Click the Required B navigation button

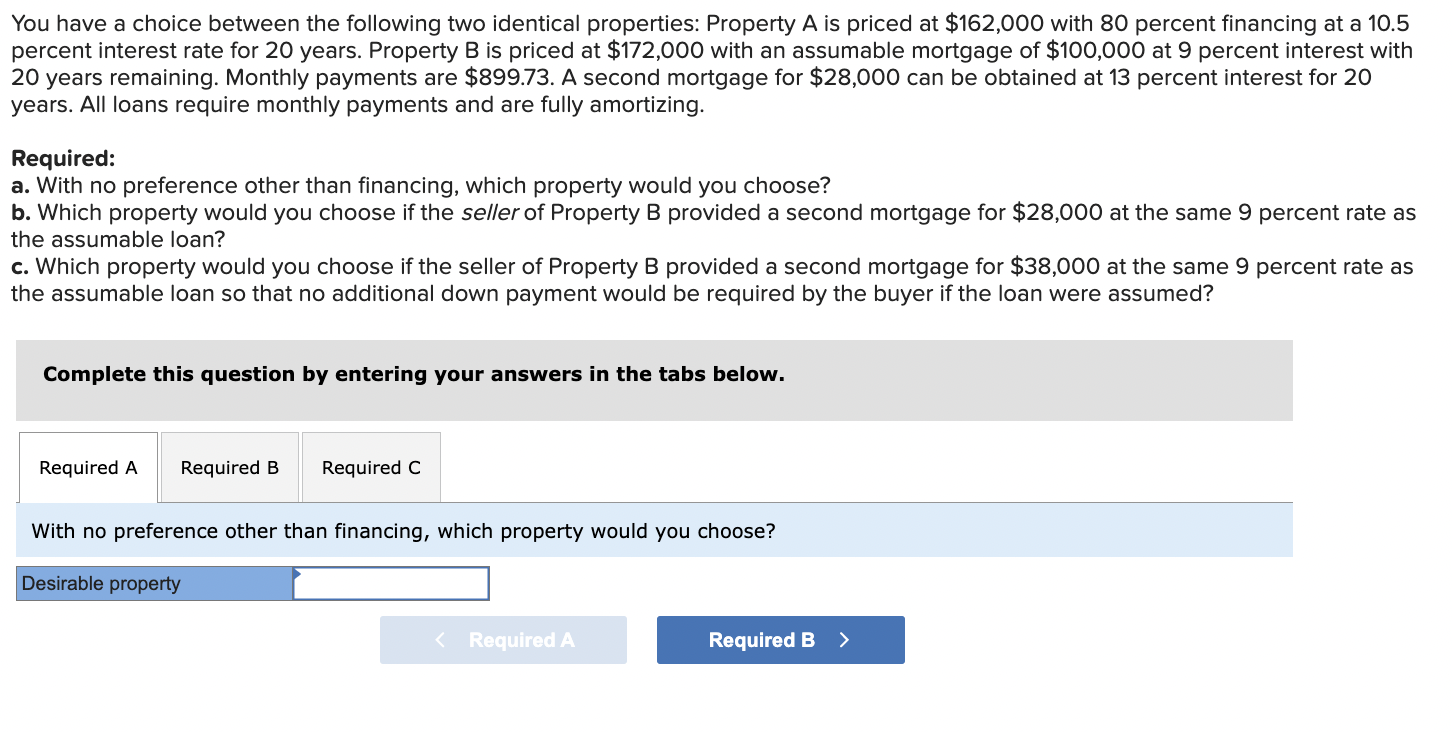(x=780, y=640)
